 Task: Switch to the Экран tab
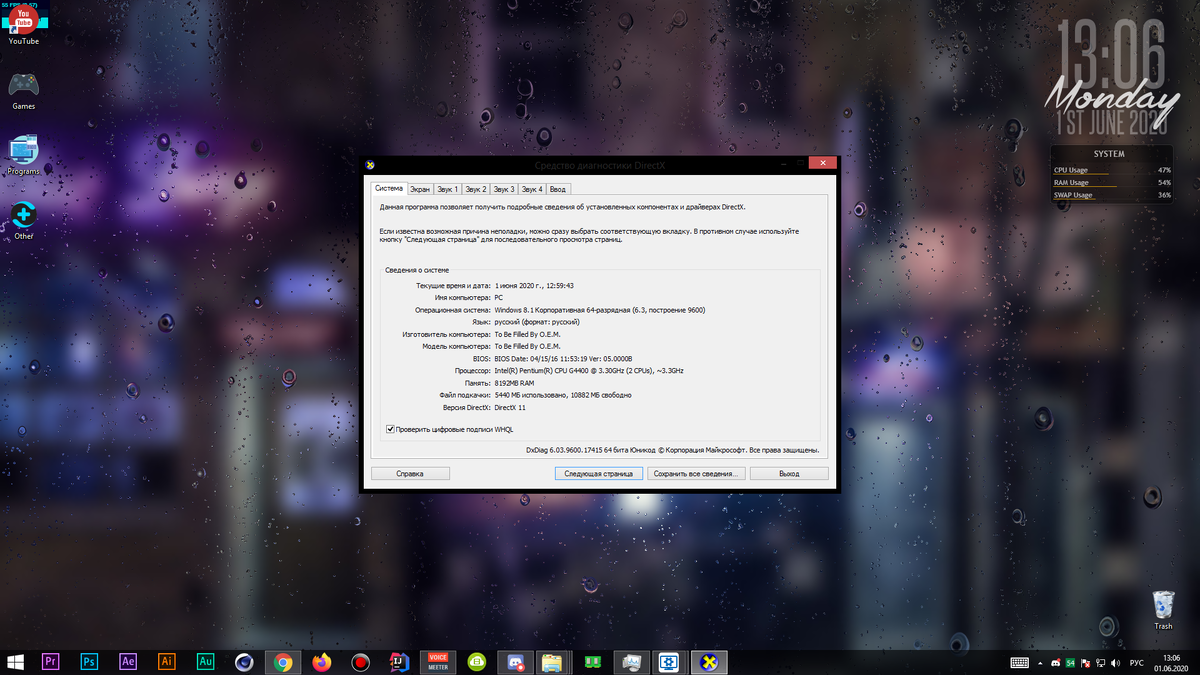point(420,189)
